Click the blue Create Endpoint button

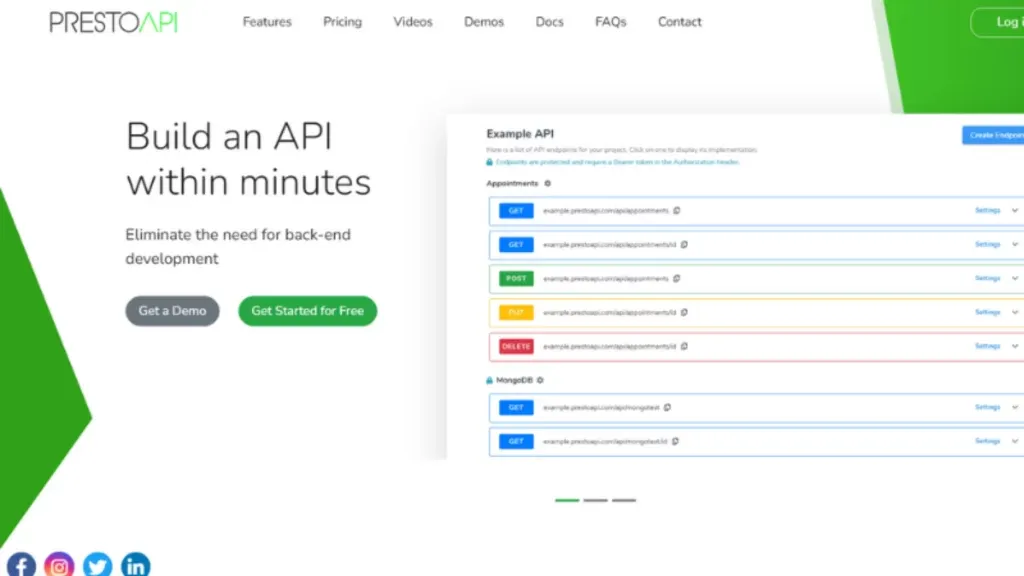click(x=993, y=135)
